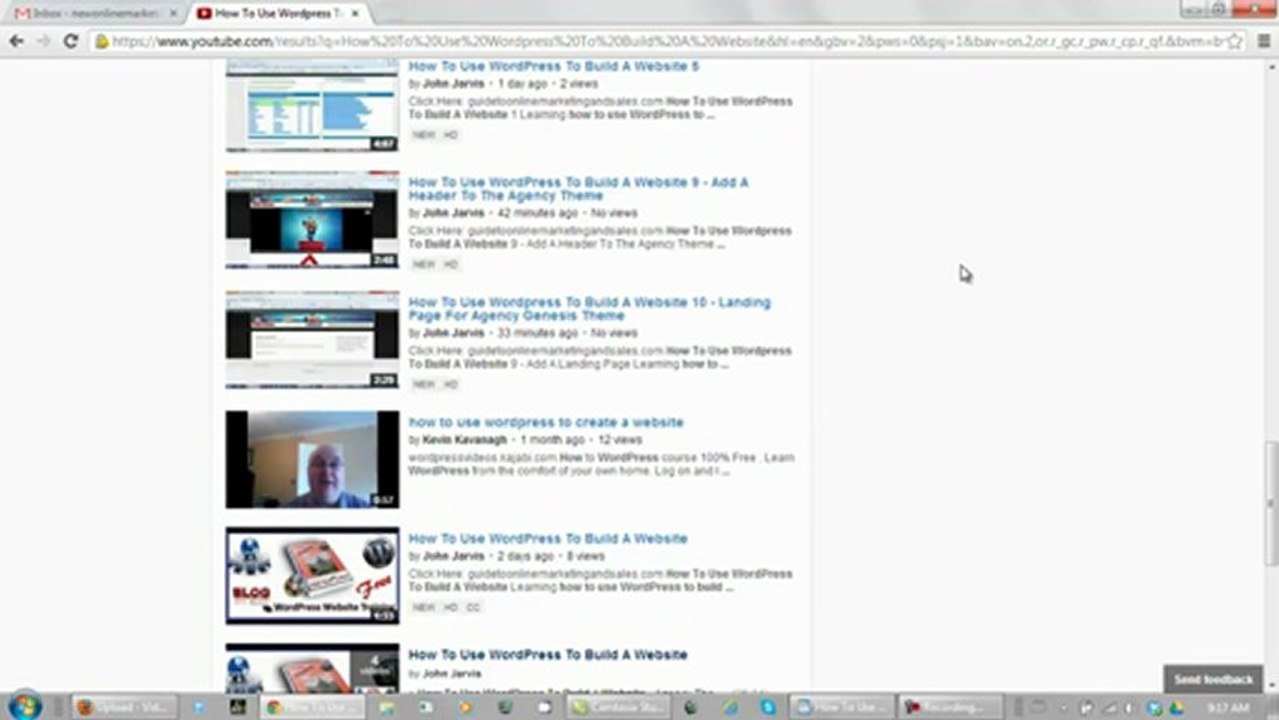Click the address bar URL field
This screenshot has width=1279, height=720.
tap(660, 41)
